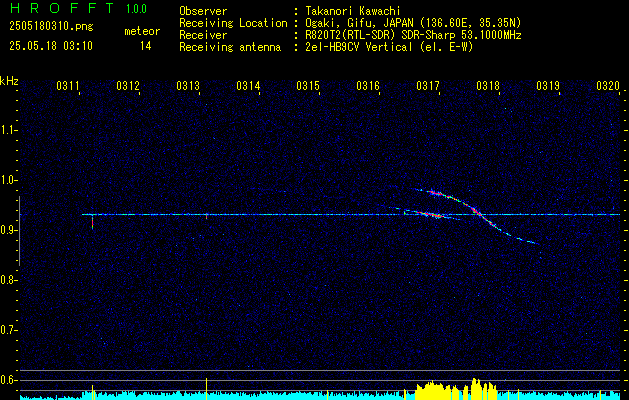Click the HROFFT 1.0.0 title text

[x=79, y=8]
